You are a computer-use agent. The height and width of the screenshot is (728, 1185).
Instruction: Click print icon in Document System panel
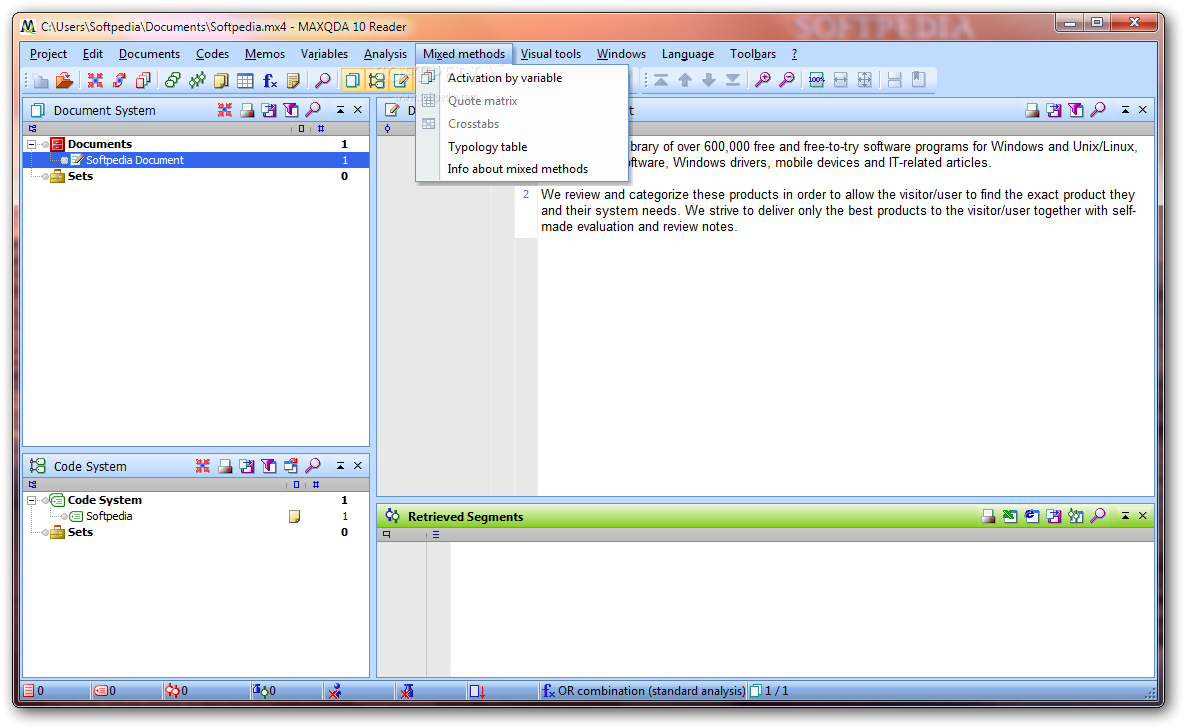click(x=247, y=110)
